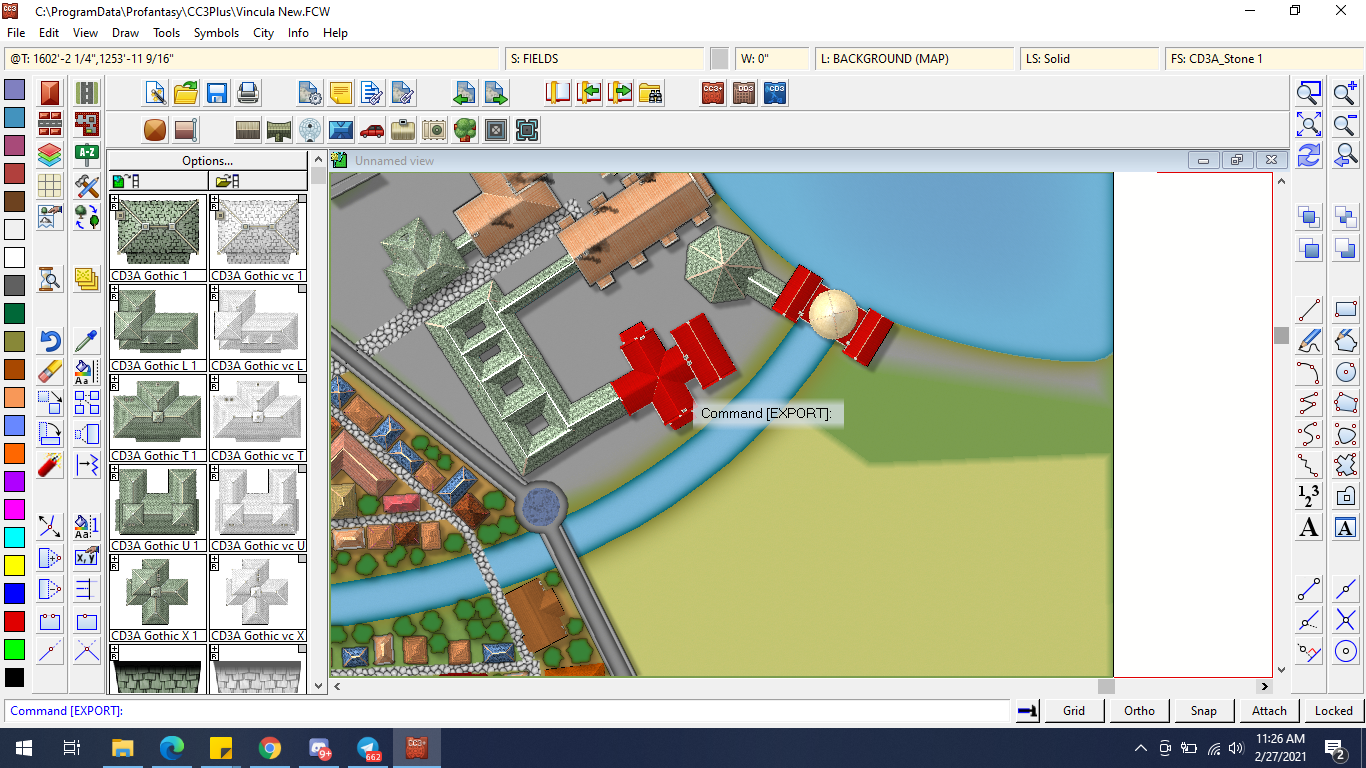1366x768 pixels.
Task: Select the Zoom Extents icon
Action: click(x=1309, y=125)
